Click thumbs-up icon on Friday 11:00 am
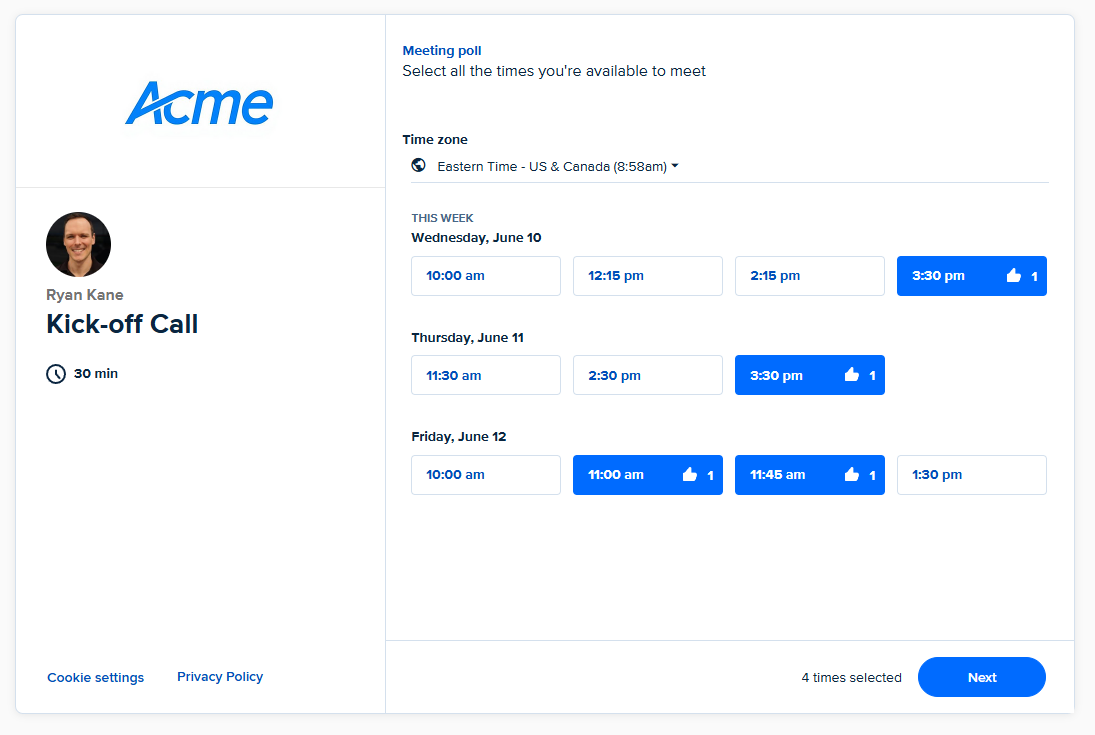This screenshot has height=735, width=1095. [x=690, y=474]
